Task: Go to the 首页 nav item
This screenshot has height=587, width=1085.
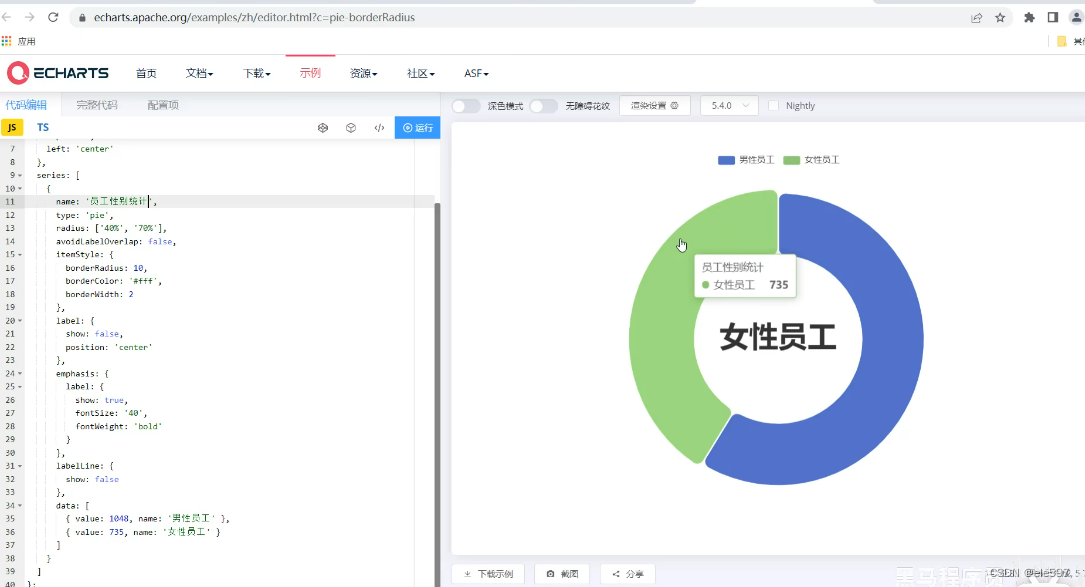Action: tap(146, 73)
